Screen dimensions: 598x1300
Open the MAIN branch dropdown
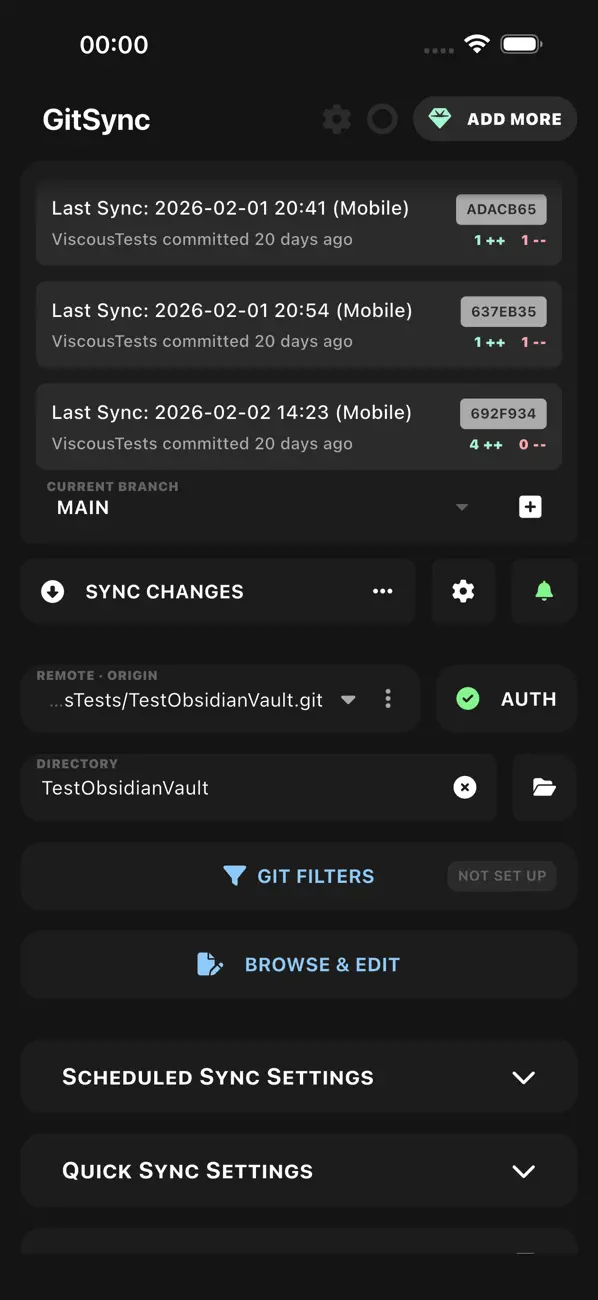tap(461, 507)
